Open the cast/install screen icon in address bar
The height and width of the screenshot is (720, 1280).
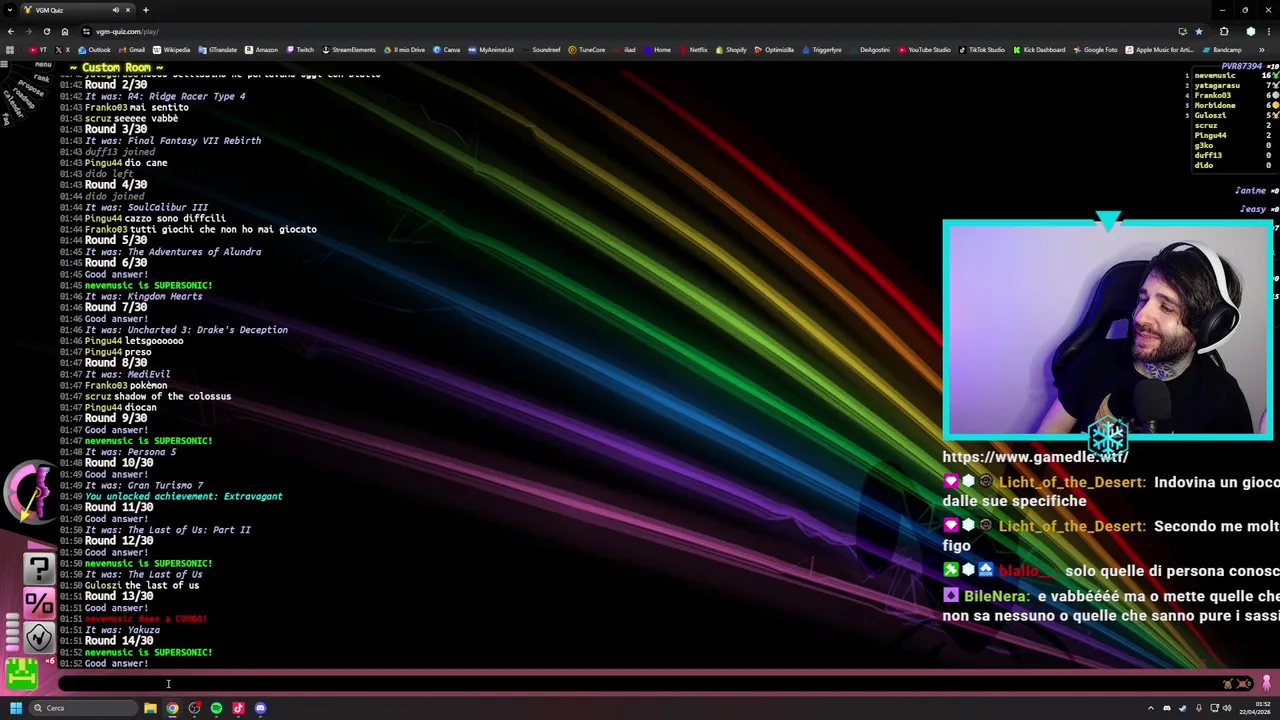tap(1183, 31)
